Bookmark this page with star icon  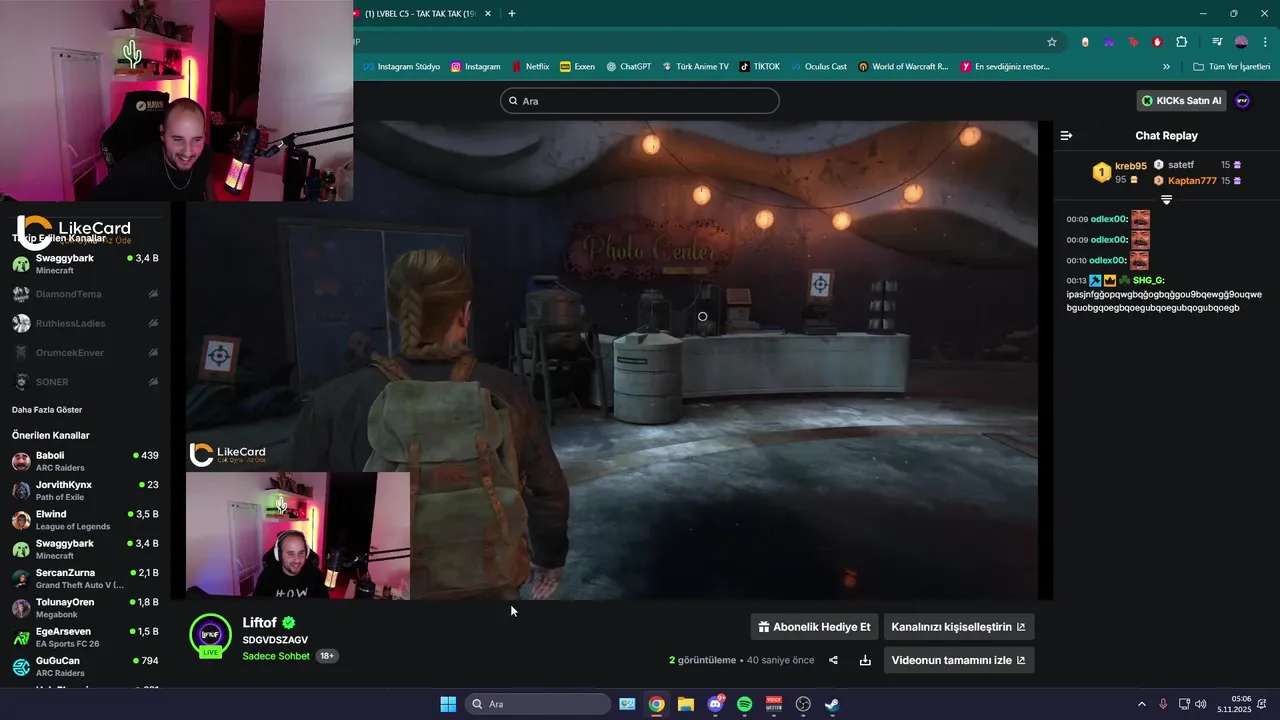point(1052,42)
